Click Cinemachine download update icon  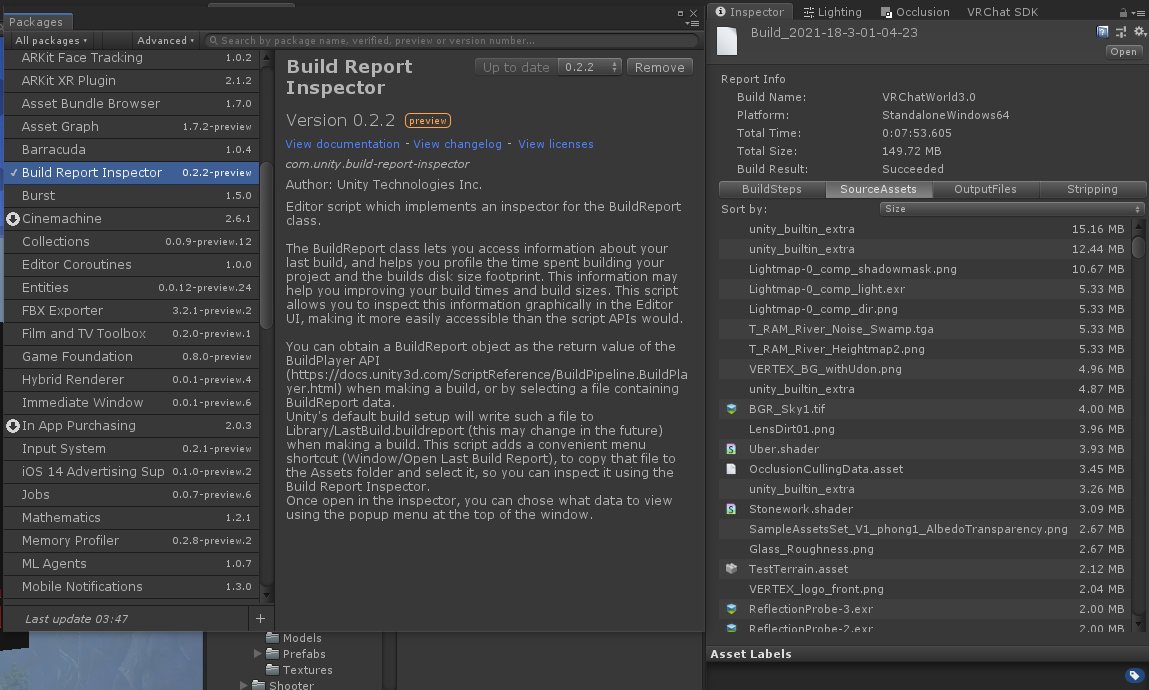tap(12, 219)
